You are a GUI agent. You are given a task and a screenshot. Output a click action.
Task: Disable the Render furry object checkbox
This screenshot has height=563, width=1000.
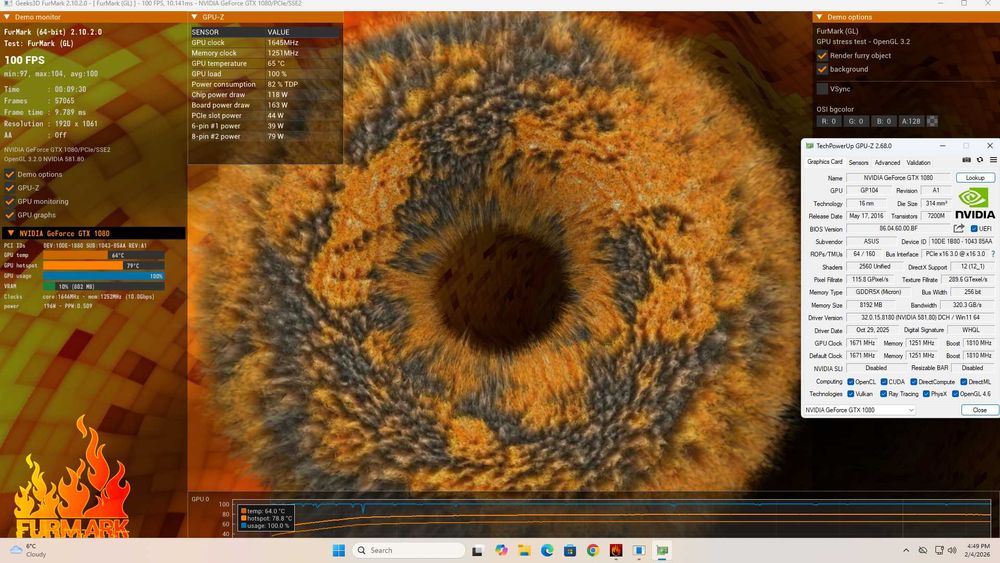[823, 56]
